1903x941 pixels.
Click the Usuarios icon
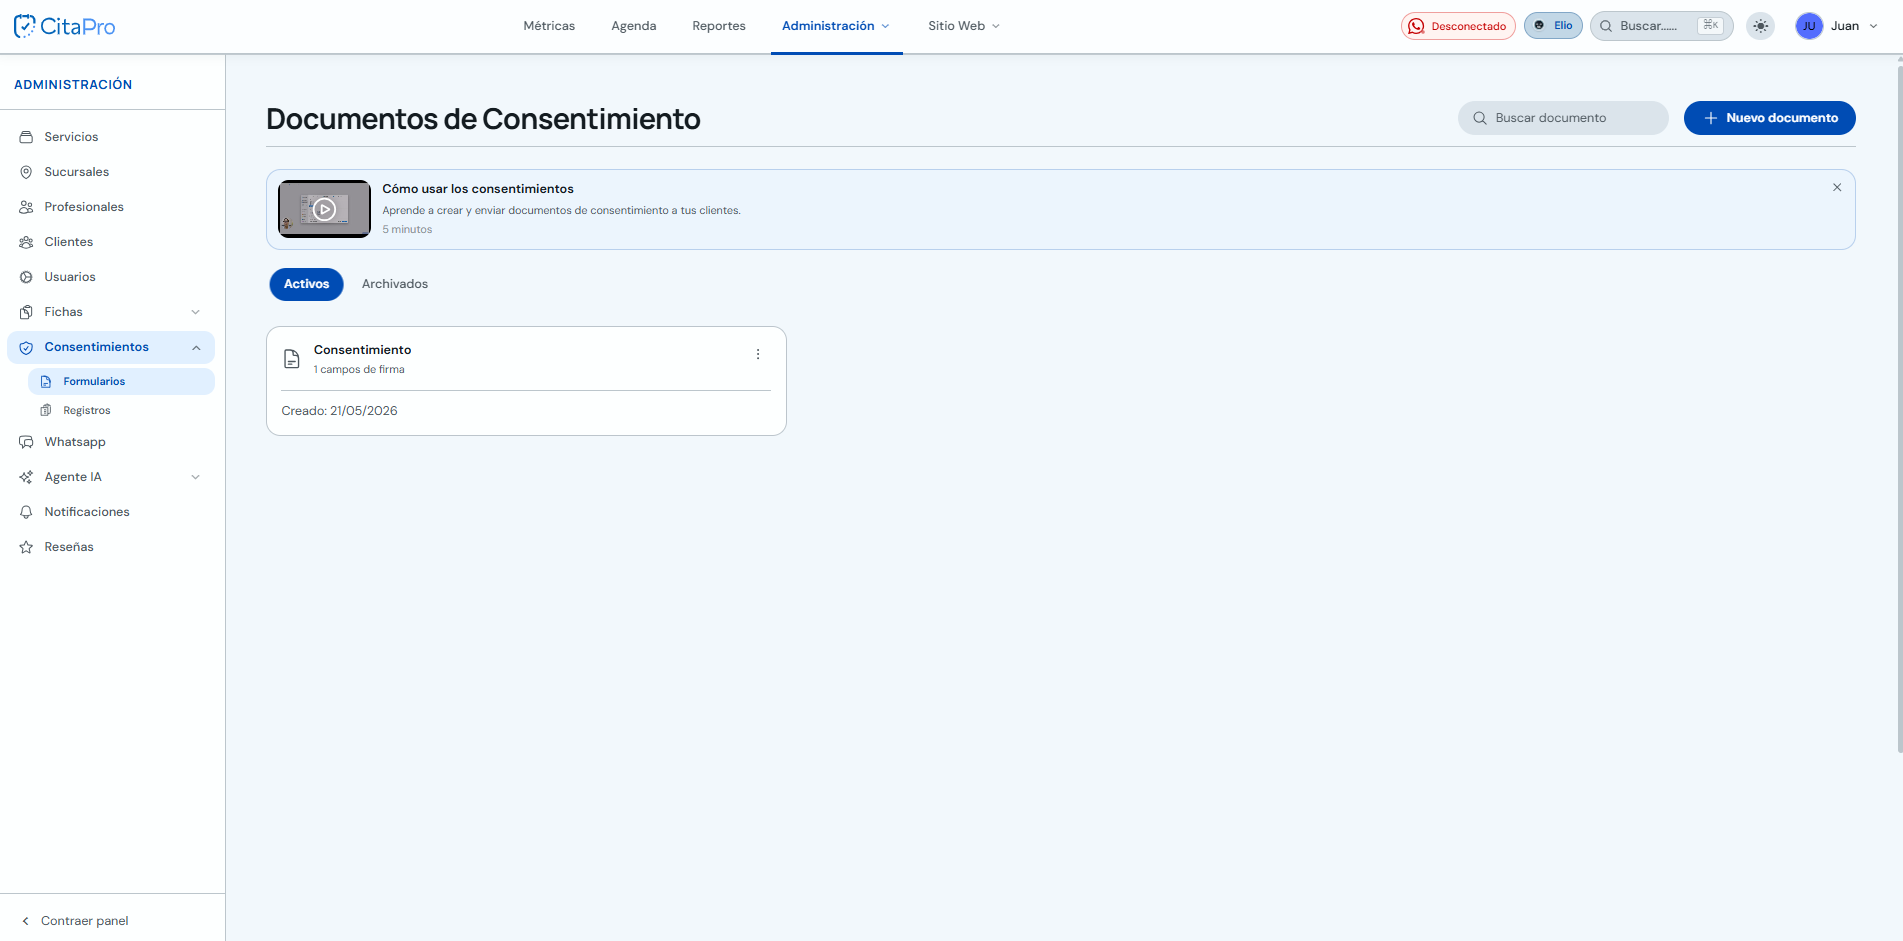click(x=26, y=277)
